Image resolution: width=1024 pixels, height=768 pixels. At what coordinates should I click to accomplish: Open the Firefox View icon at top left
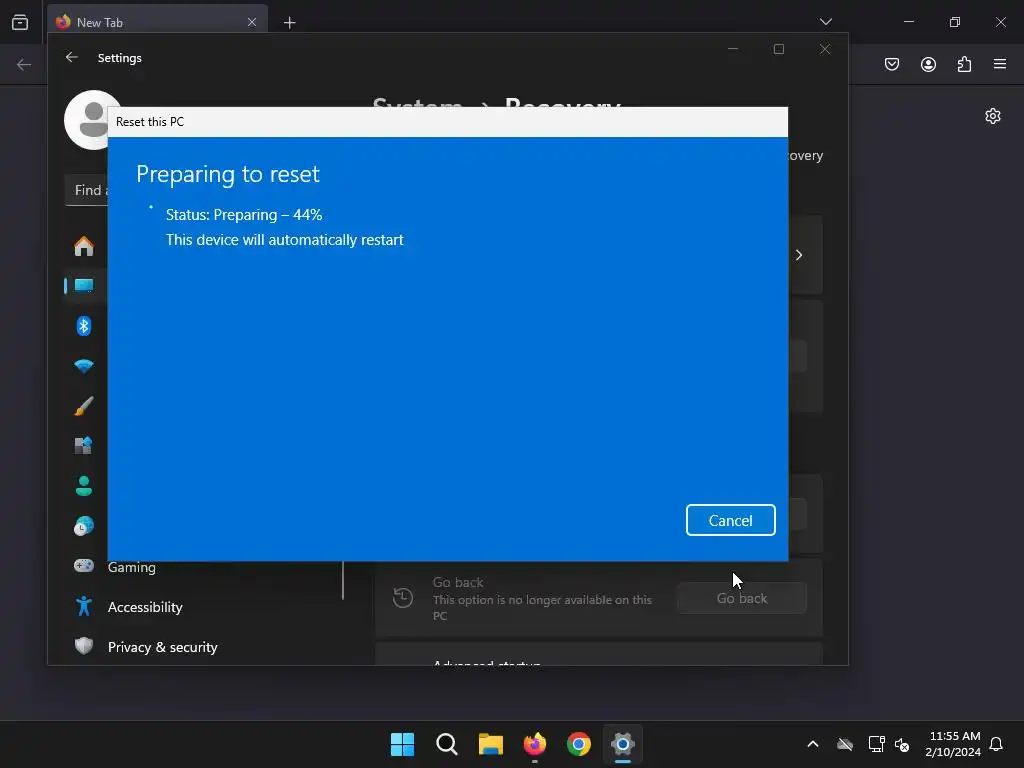(x=20, y=22)
